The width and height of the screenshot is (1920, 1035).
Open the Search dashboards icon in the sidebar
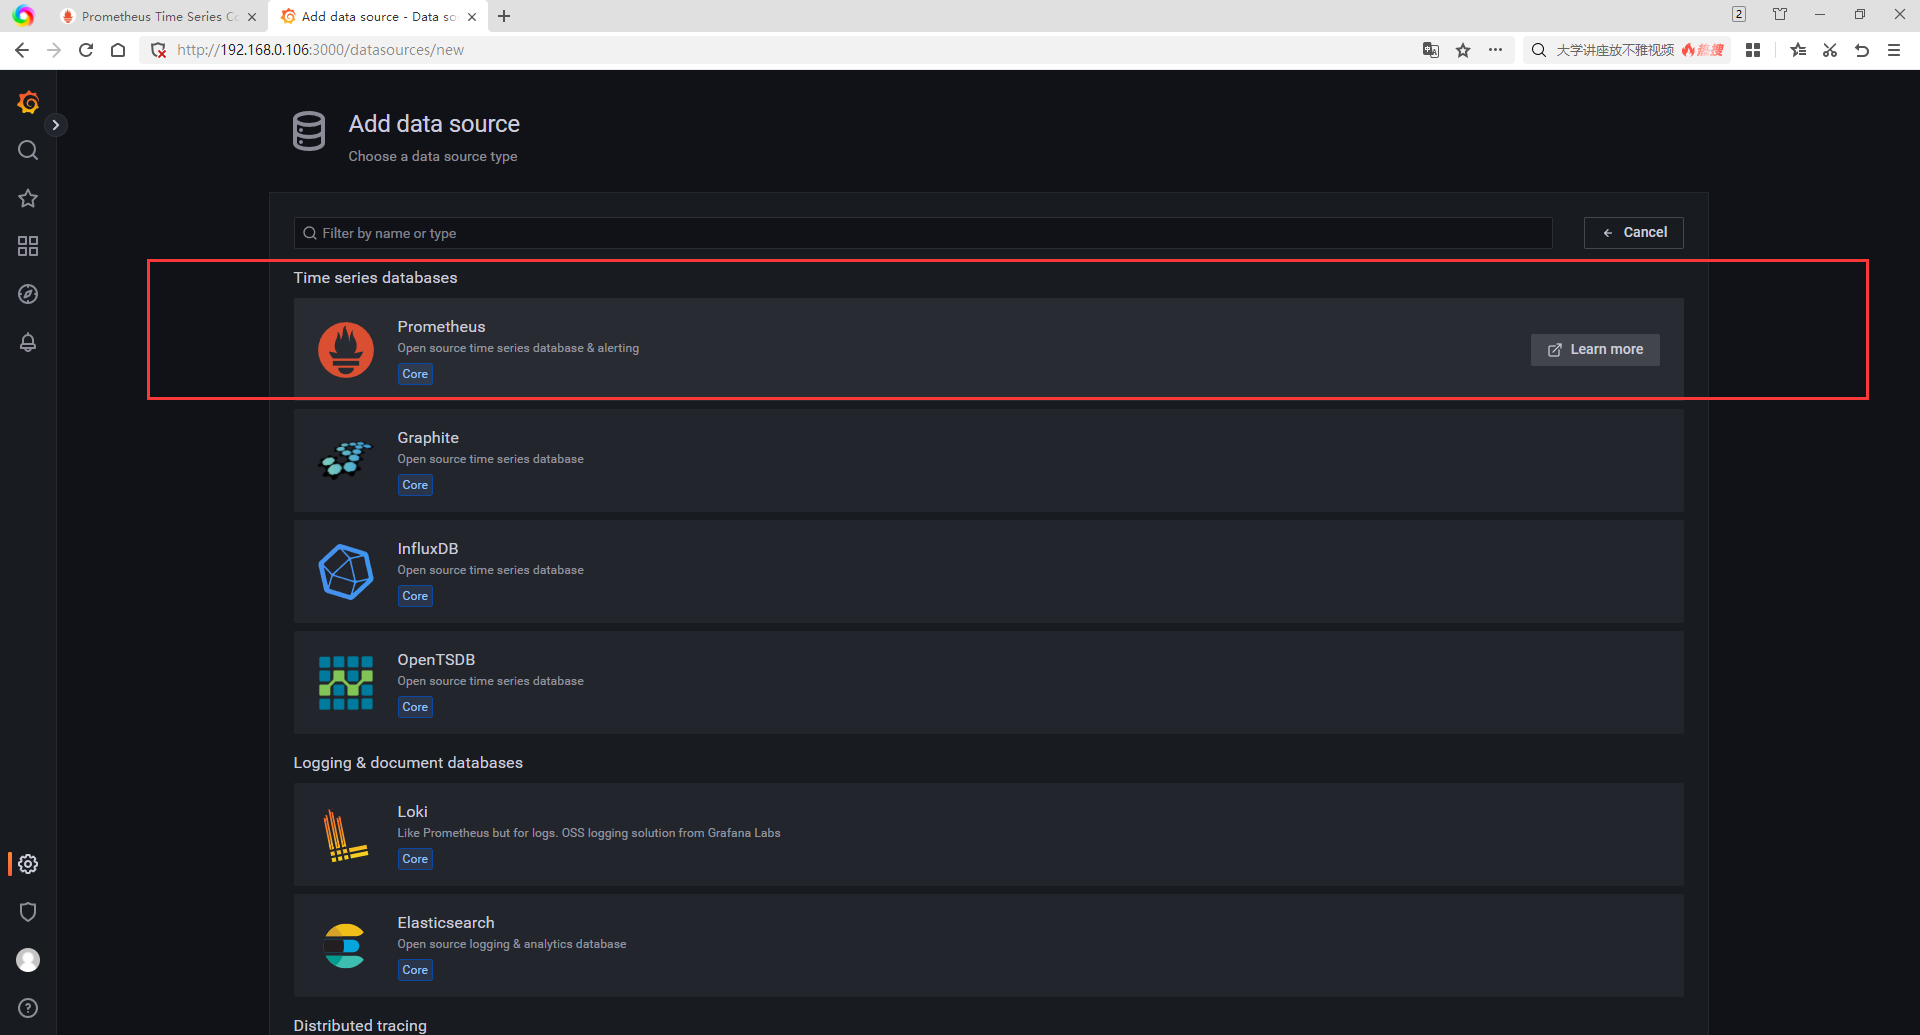[x=28, y=150]
